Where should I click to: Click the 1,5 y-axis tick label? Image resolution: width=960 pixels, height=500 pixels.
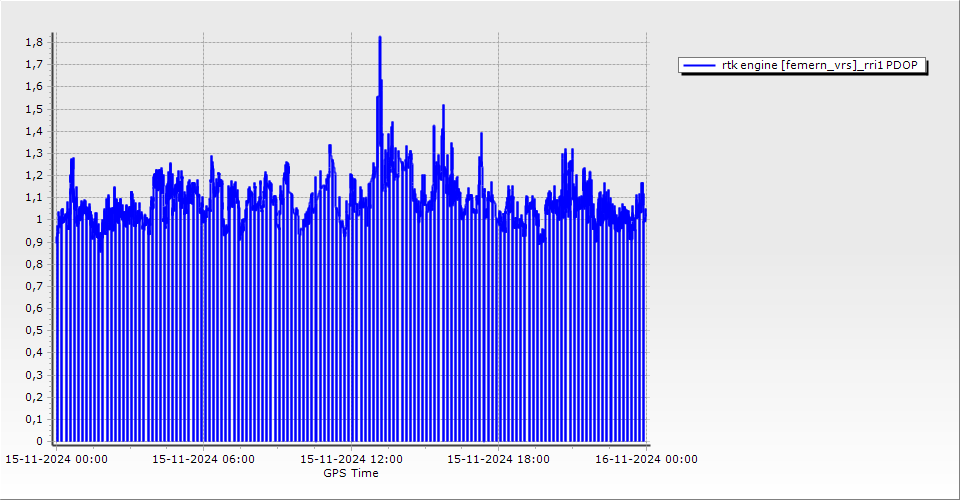(33, 109)
